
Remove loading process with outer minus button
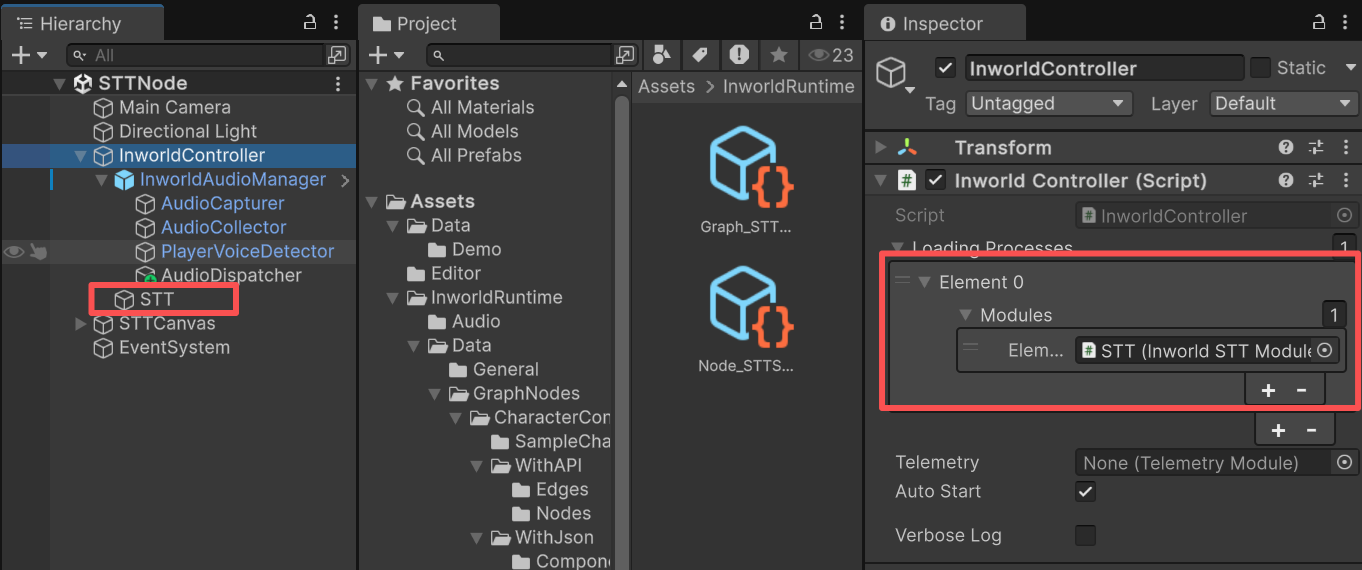click(x=1311, y=430)
